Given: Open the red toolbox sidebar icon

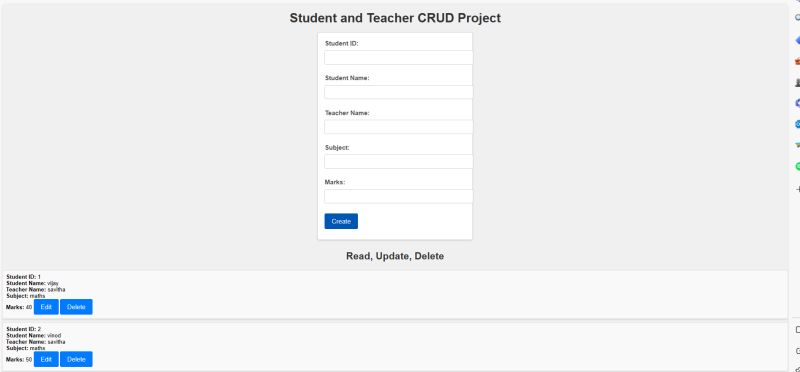Looking at the screenshot, I should (x=797, y=61).
